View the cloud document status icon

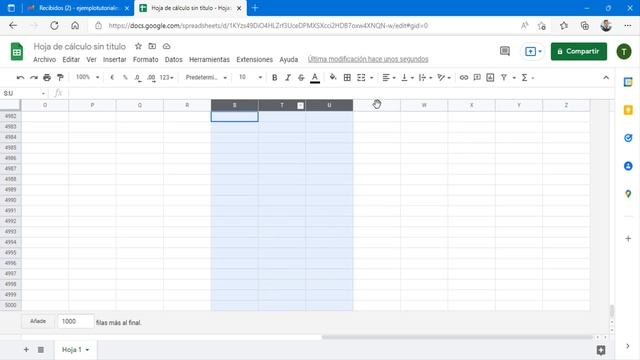[x=167, y=46]
